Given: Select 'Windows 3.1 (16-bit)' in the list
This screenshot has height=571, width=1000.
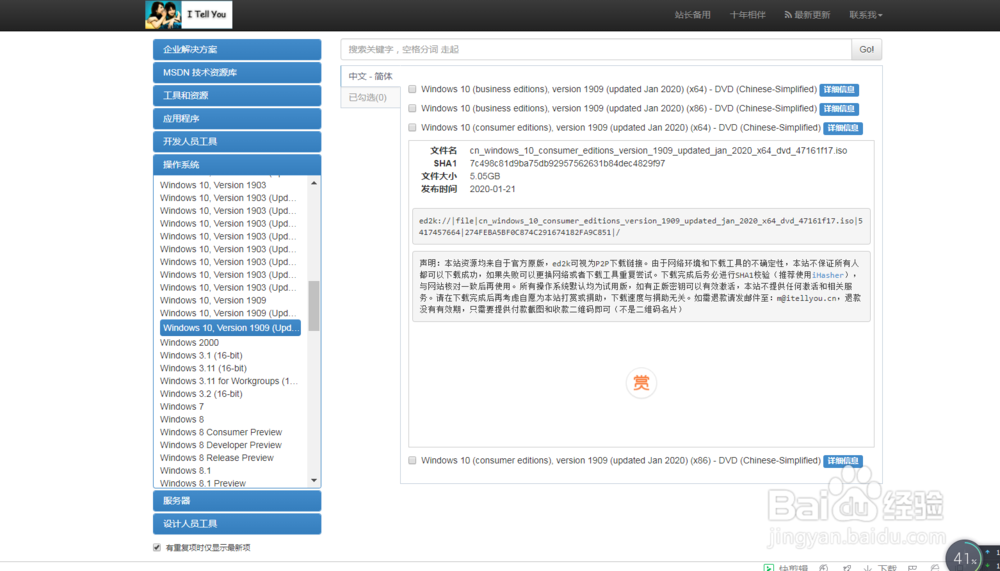Looking at the screenshot, I should click(201, 355).
